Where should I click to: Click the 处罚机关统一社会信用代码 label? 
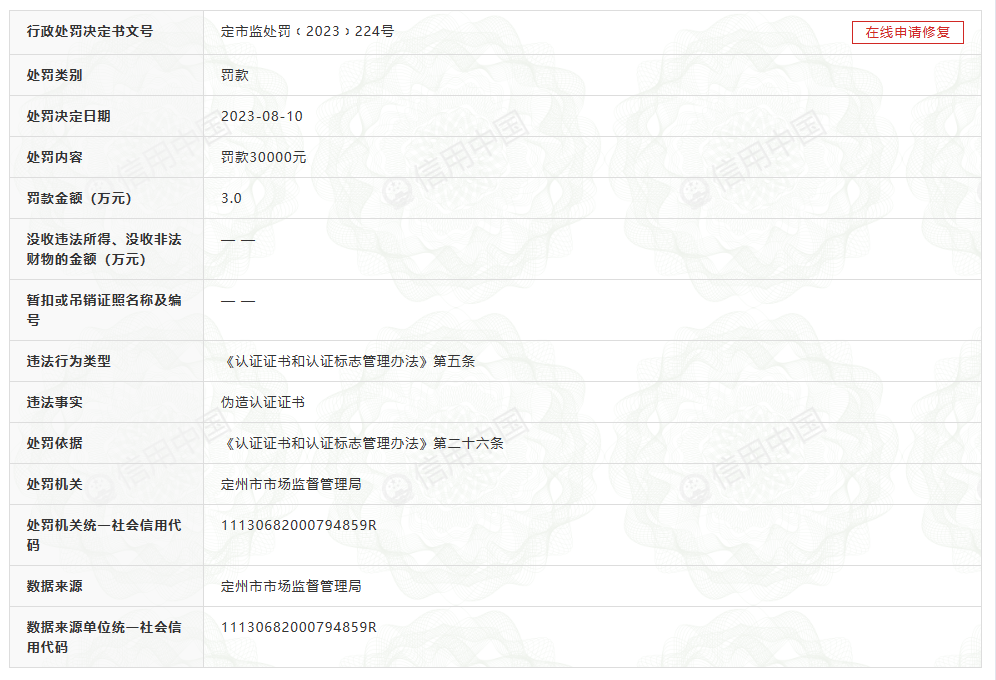[104, 535]
